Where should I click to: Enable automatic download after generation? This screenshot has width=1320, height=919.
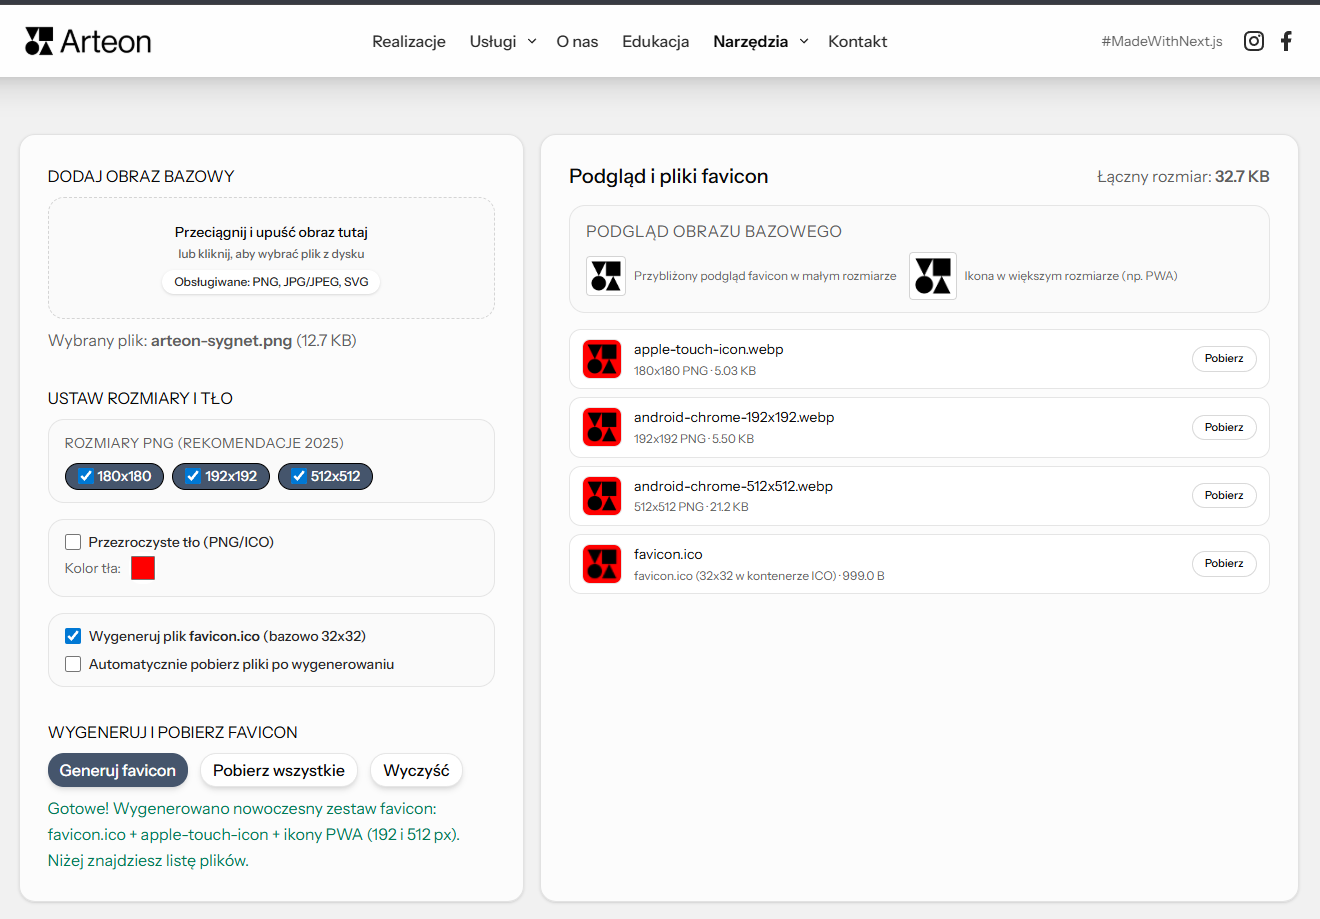[73, 663]
